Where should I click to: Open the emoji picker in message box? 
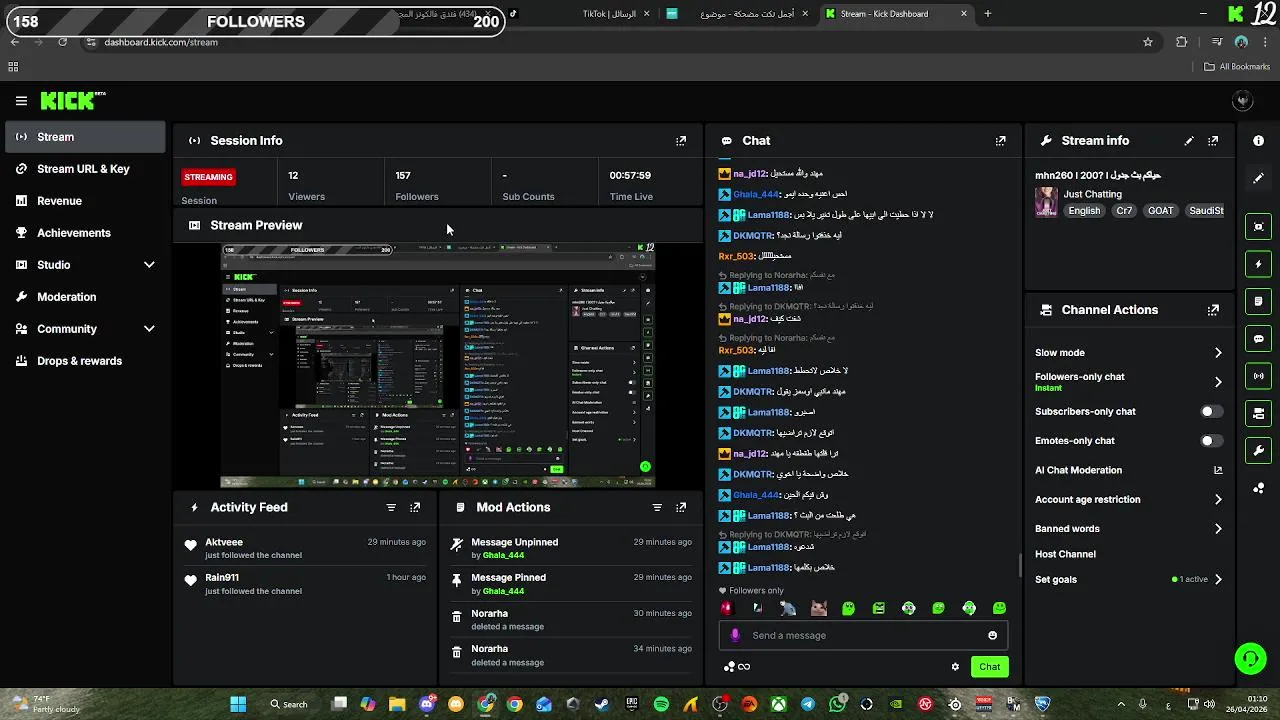992,635
